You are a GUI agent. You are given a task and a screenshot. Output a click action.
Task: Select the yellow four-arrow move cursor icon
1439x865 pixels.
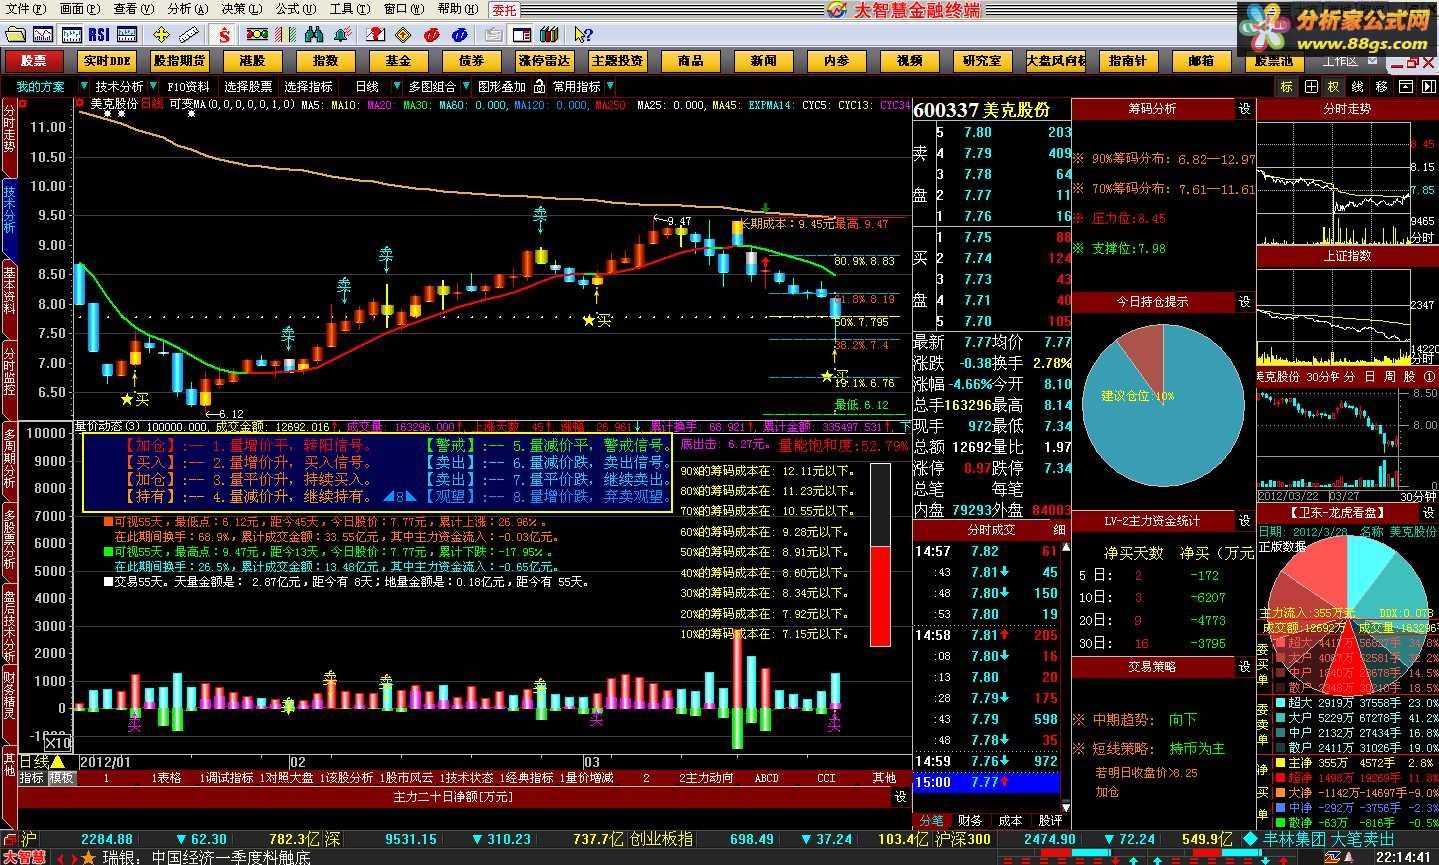pos(160,35)
